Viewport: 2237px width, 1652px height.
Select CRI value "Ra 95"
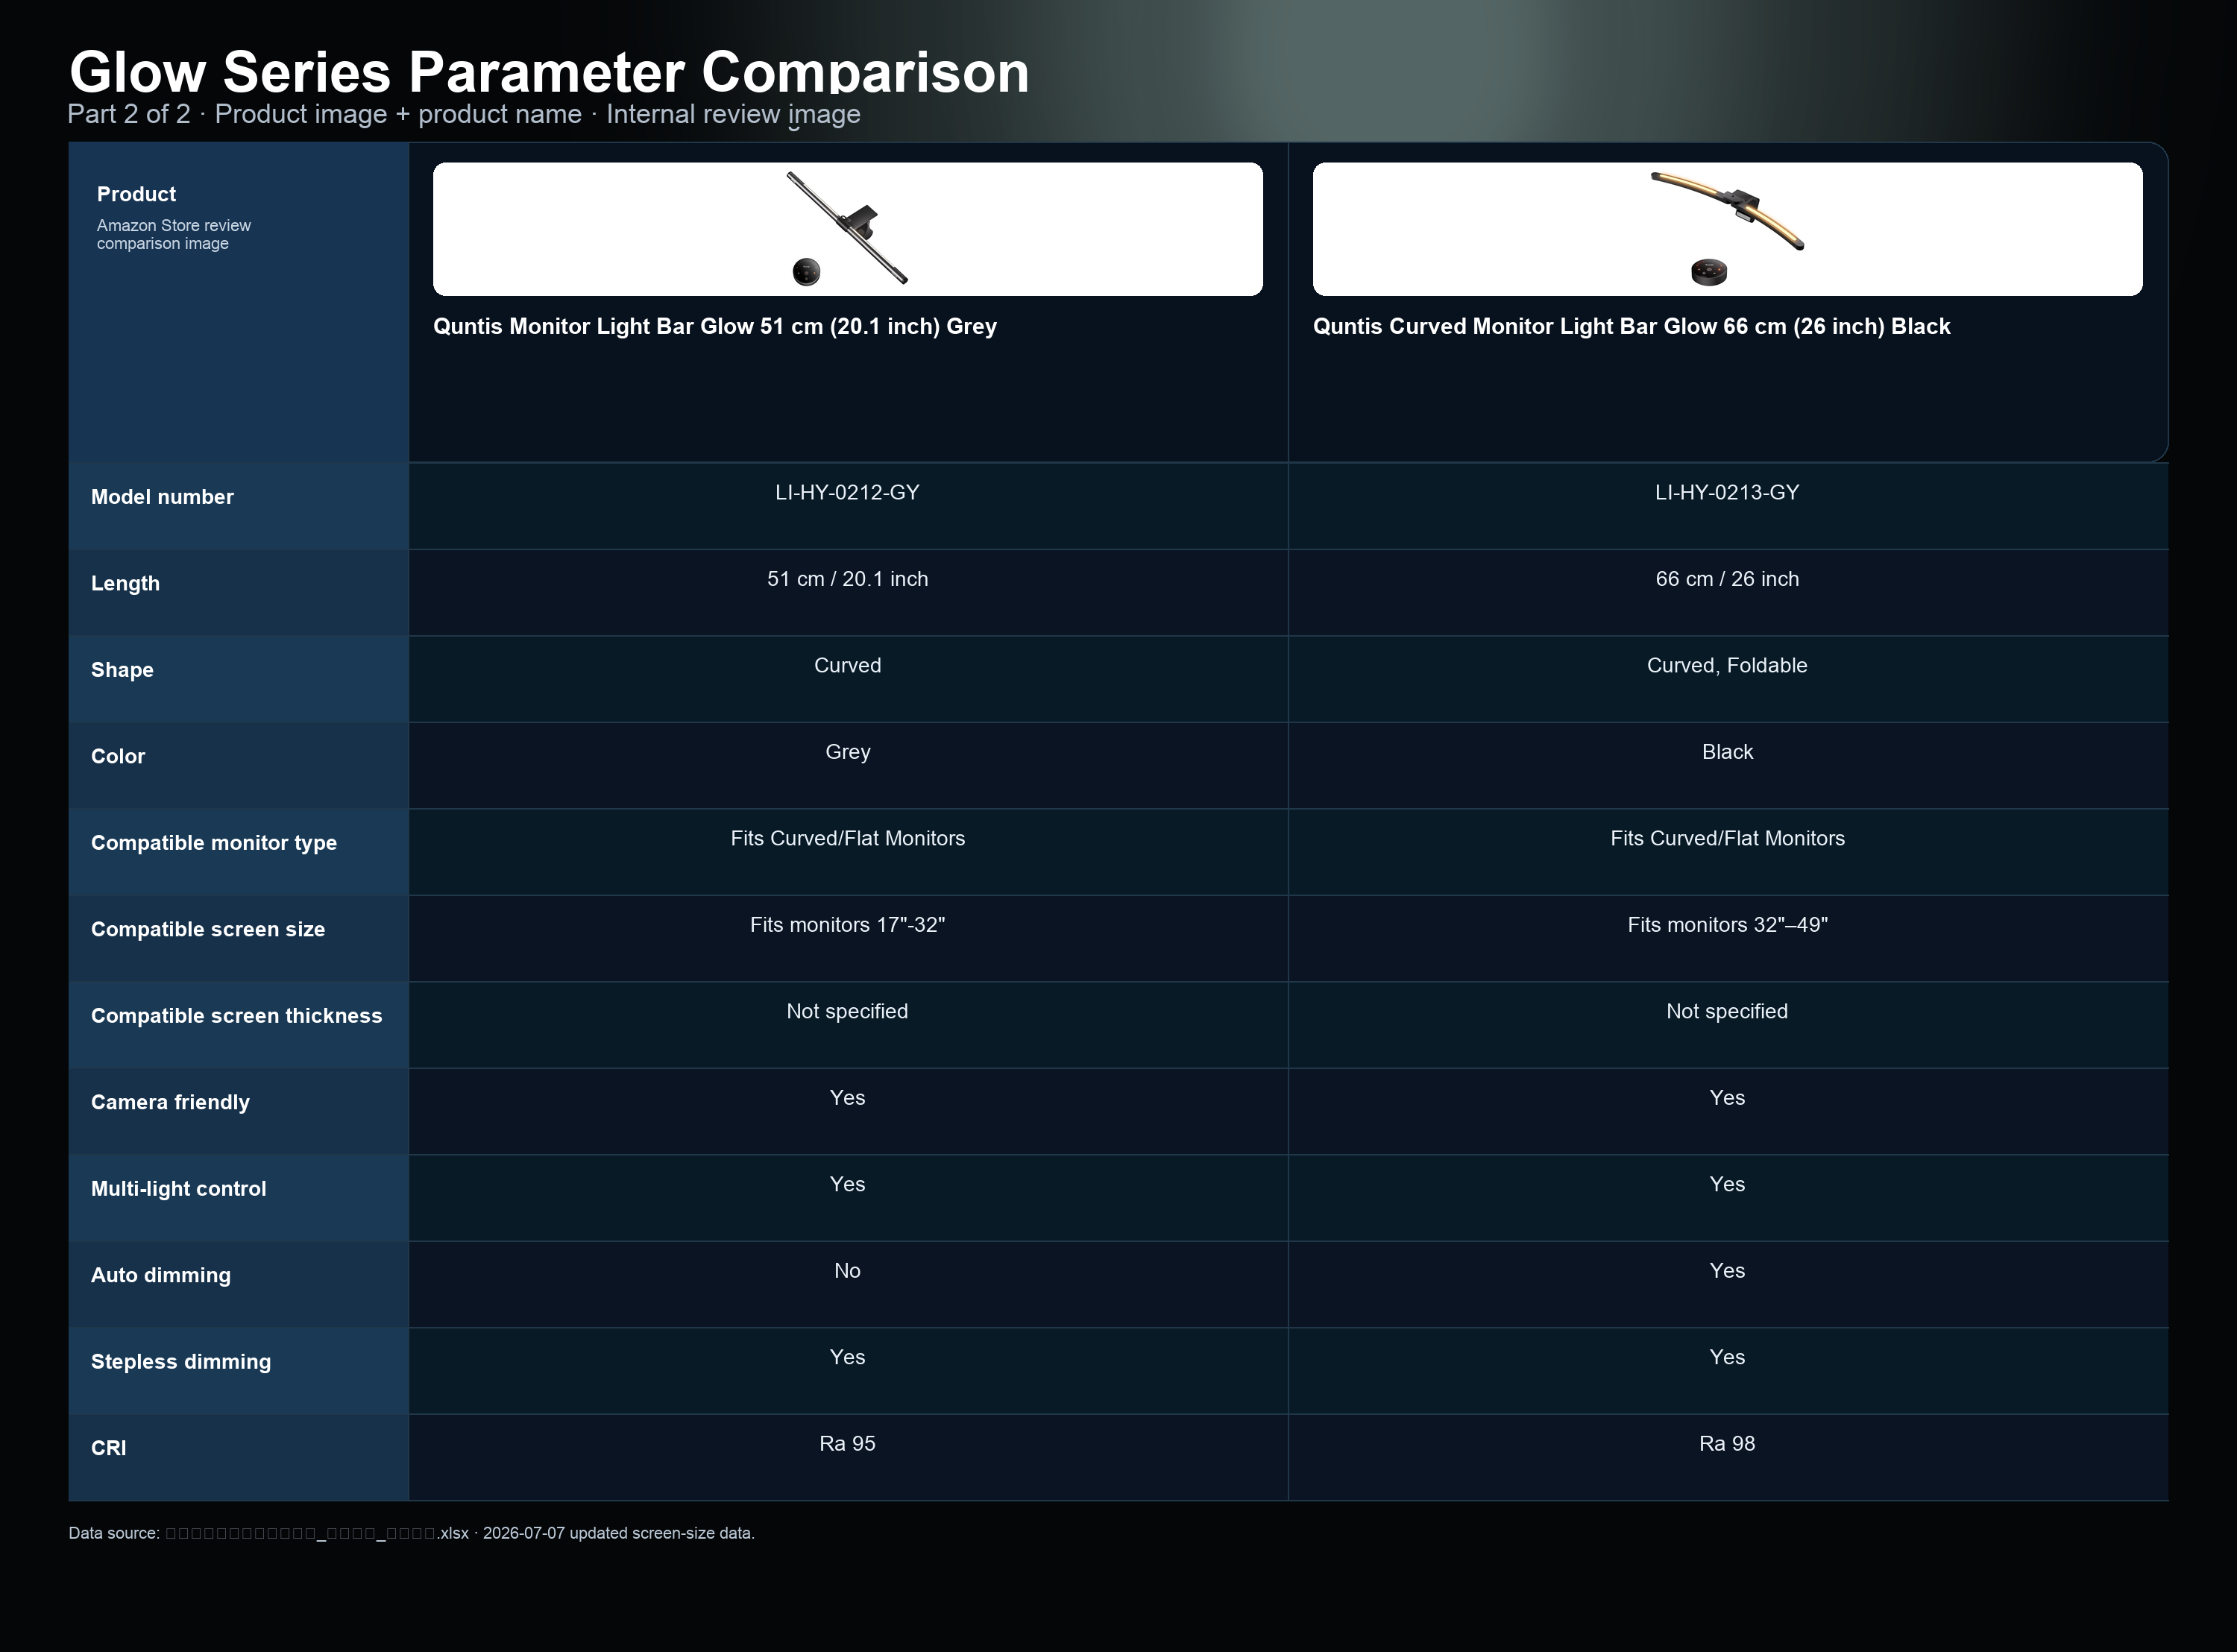(847, 1444)
